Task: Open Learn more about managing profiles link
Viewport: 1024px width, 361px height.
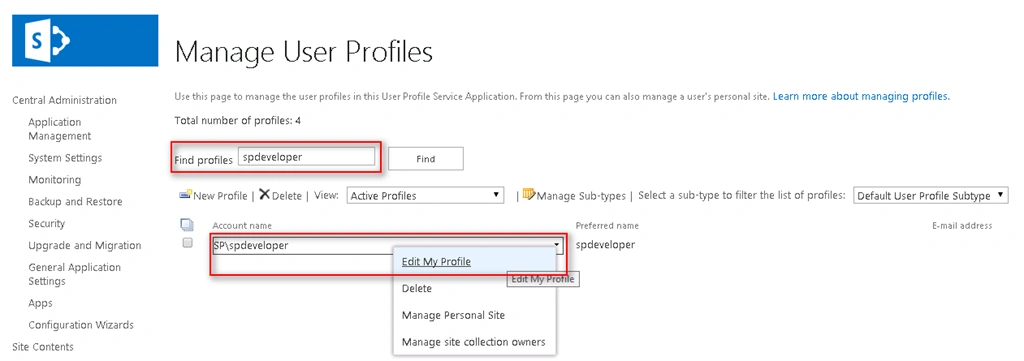Action: tap(861, 96)
